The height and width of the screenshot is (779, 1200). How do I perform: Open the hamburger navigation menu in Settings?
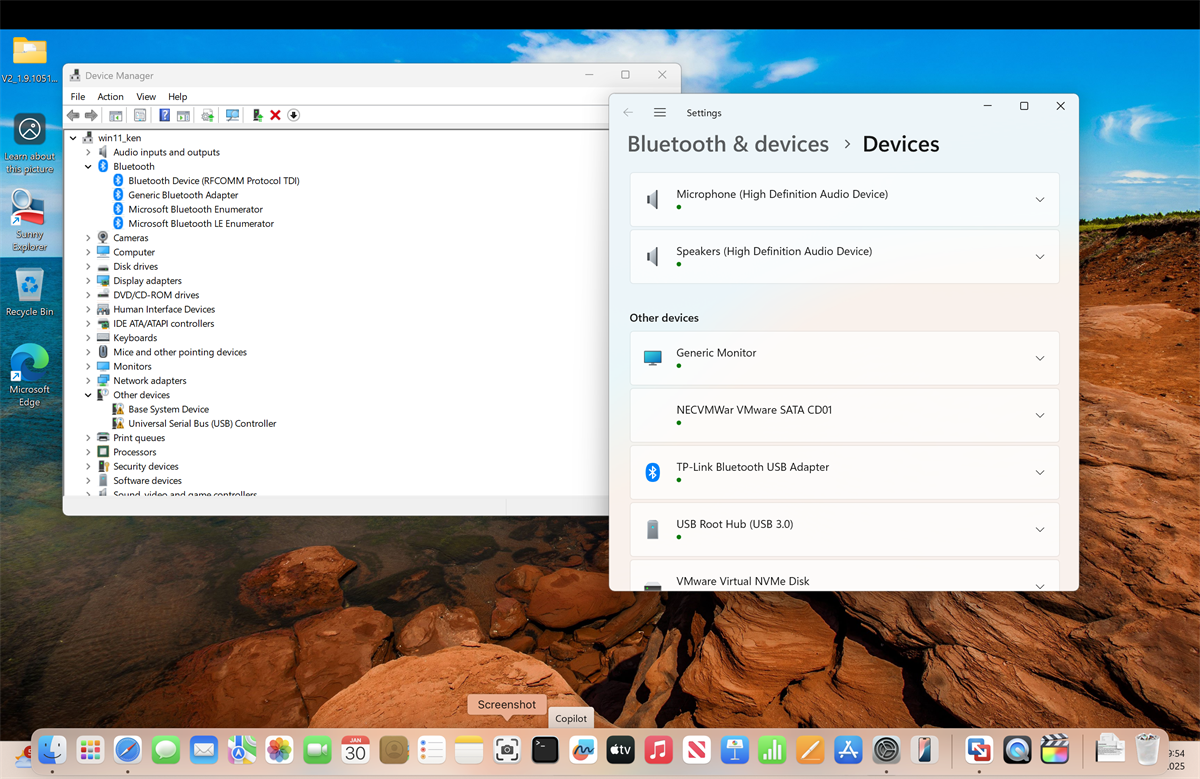coord(660,113)
